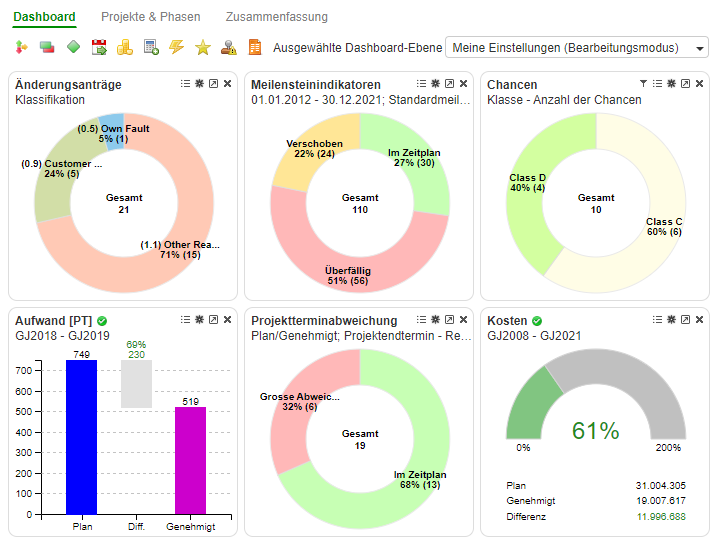Switch to the Projekte & Phasen tab

click(150, 17)
